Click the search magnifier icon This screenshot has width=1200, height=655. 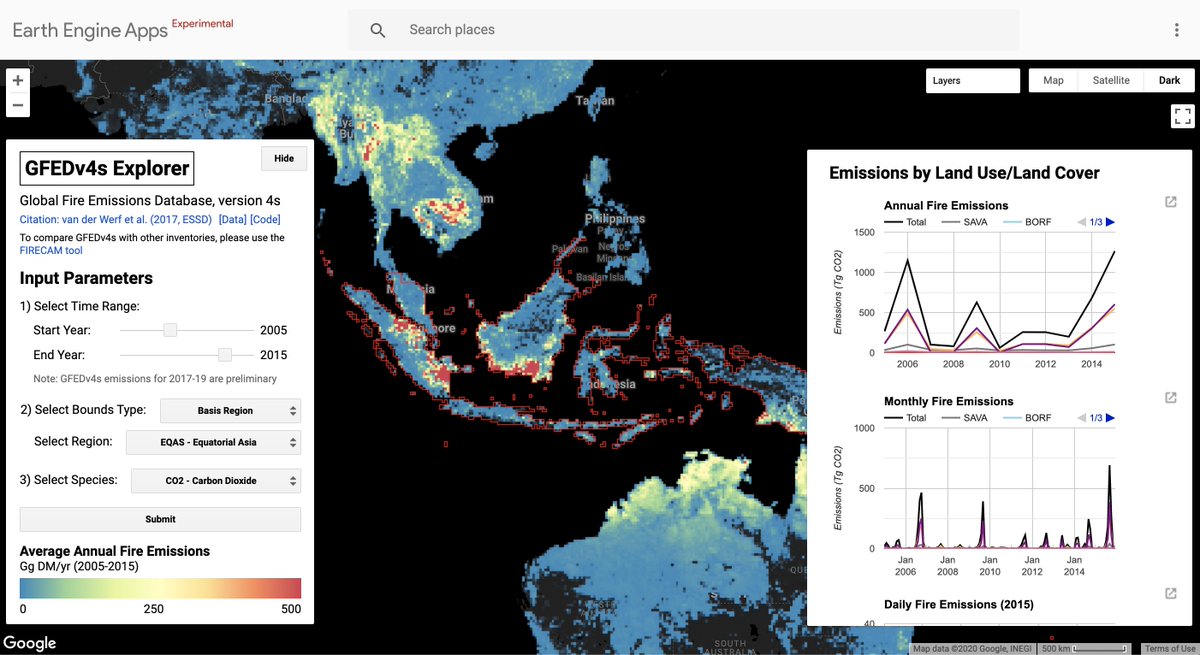378,30
